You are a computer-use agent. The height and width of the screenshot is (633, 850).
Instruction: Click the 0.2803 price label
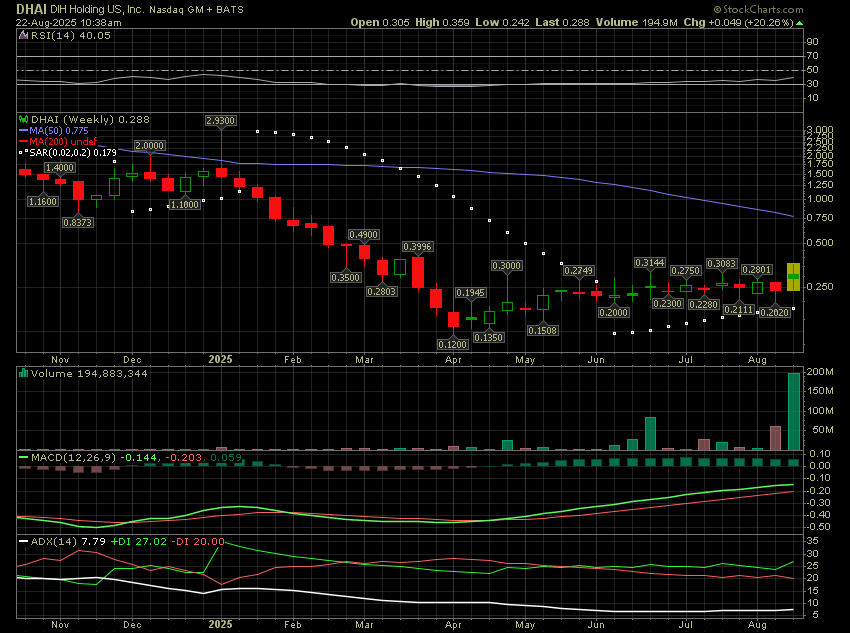(382, 292)
